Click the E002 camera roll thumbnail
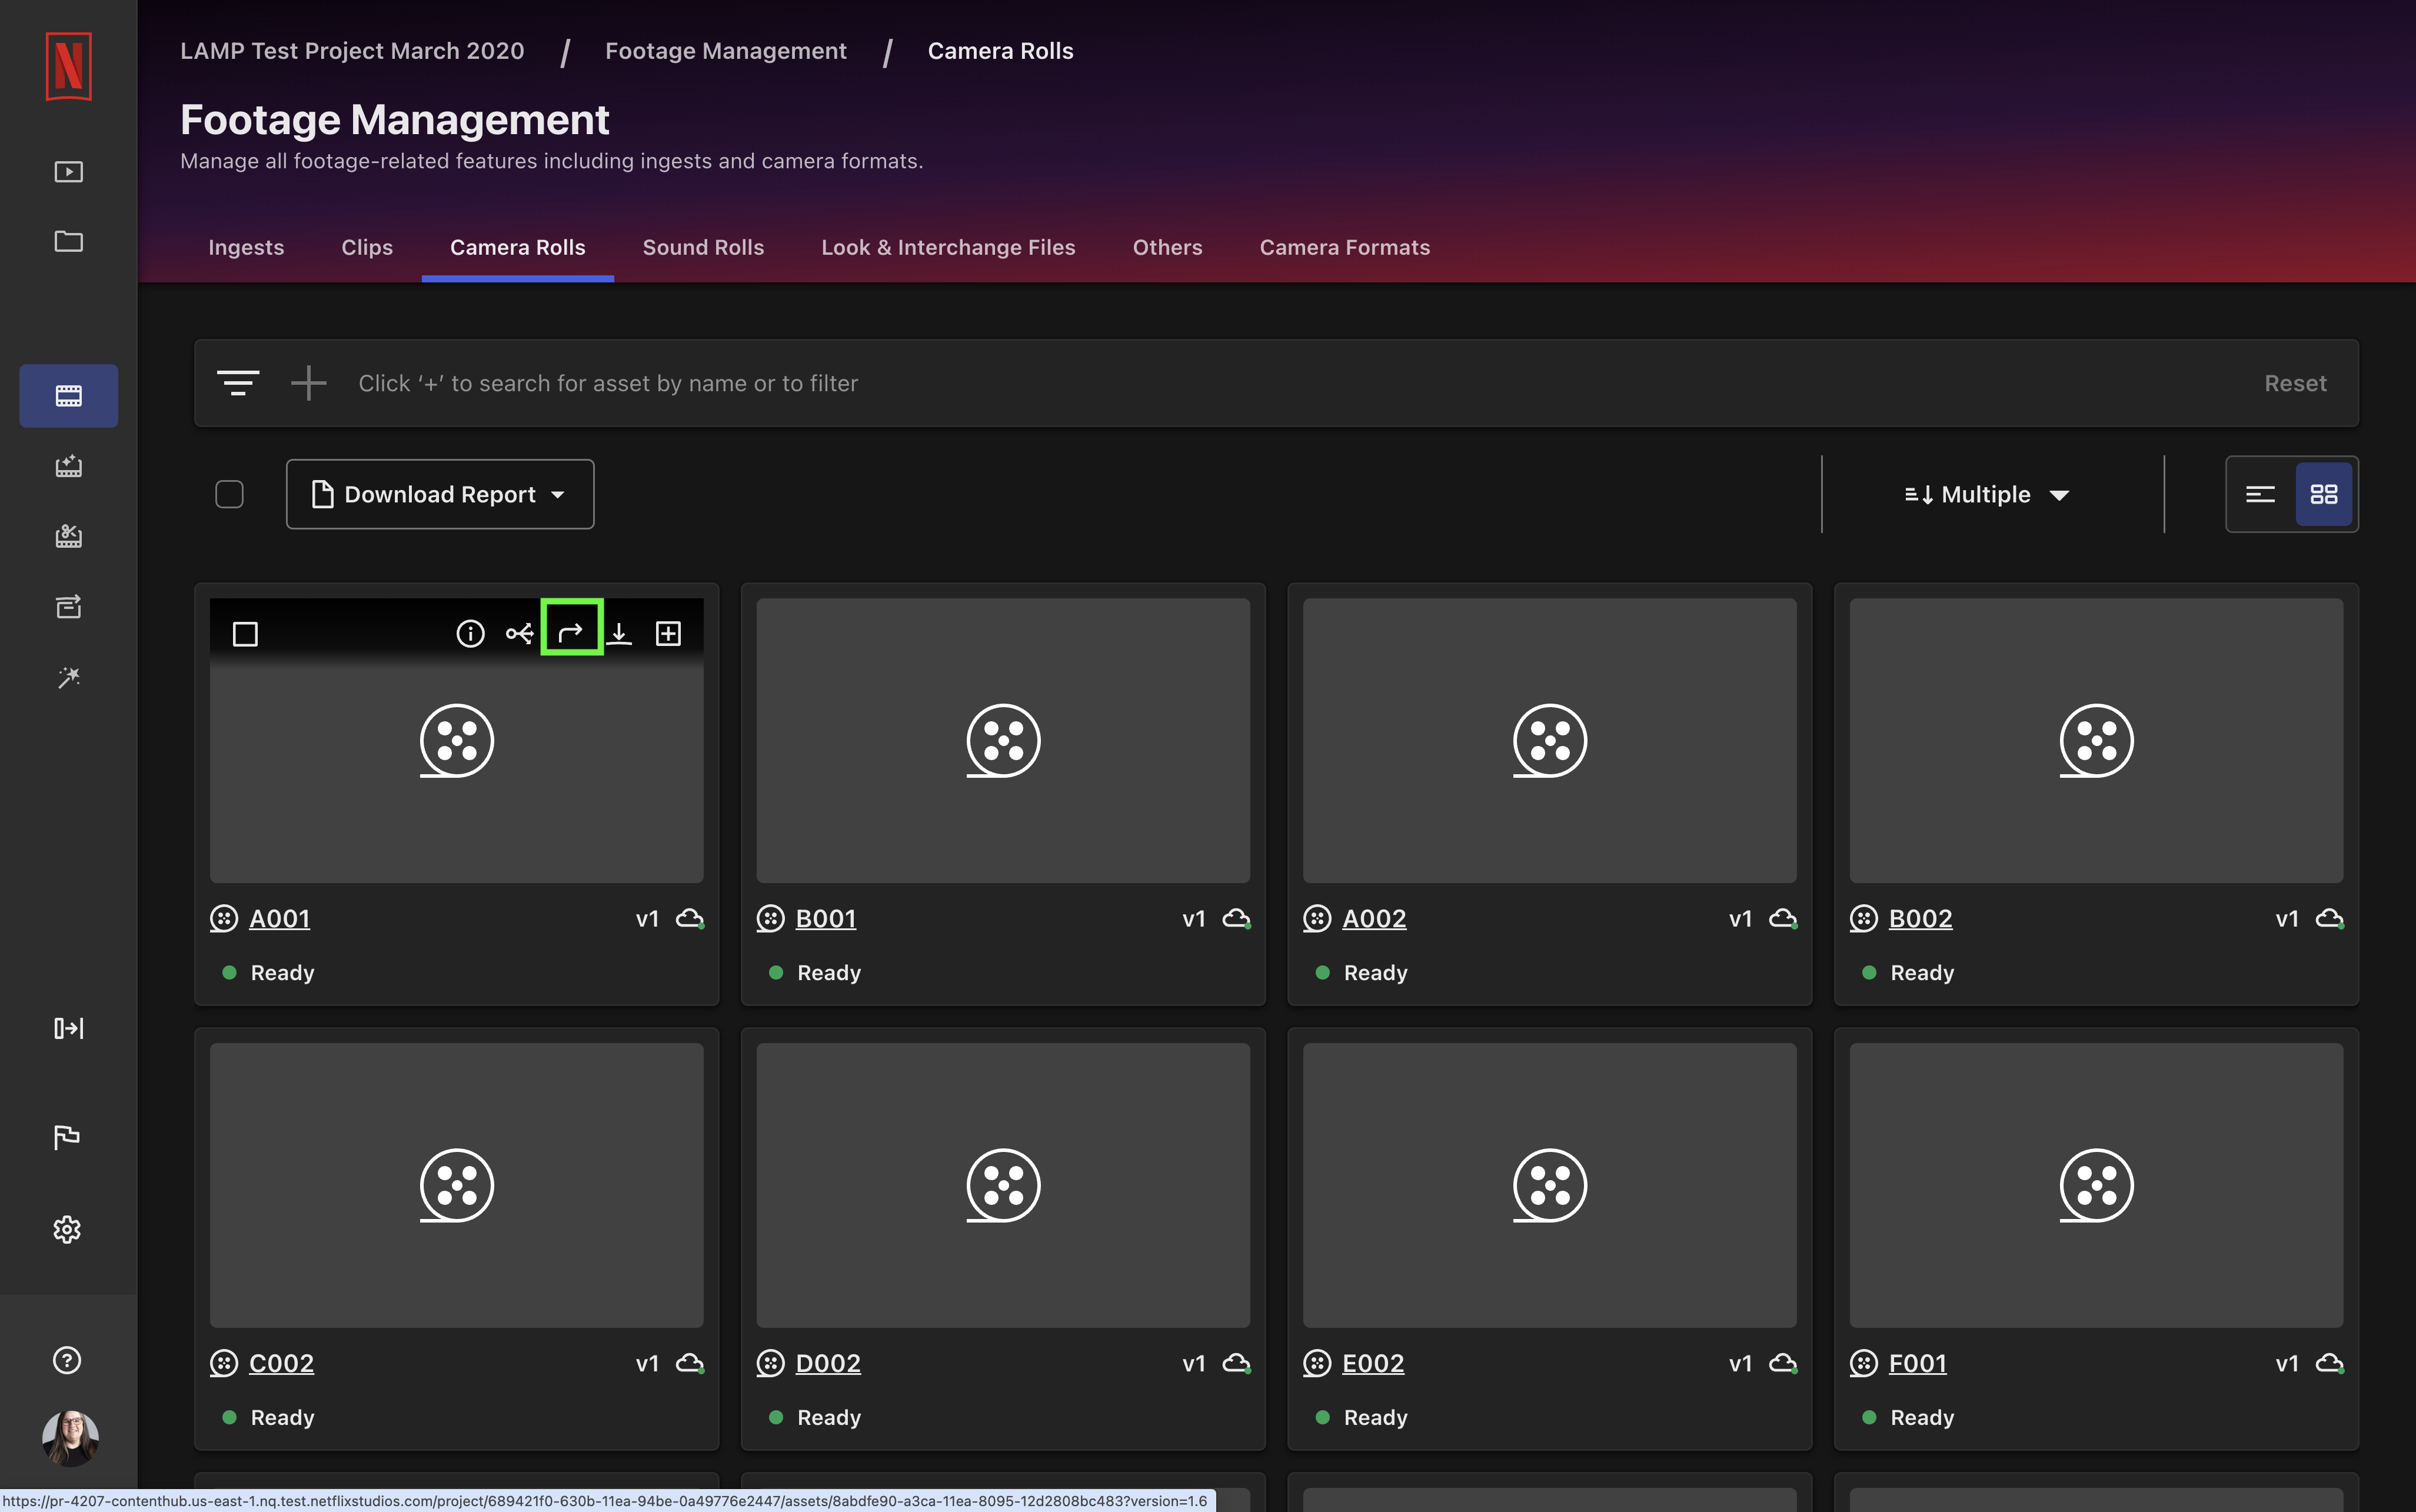 1549,1185
